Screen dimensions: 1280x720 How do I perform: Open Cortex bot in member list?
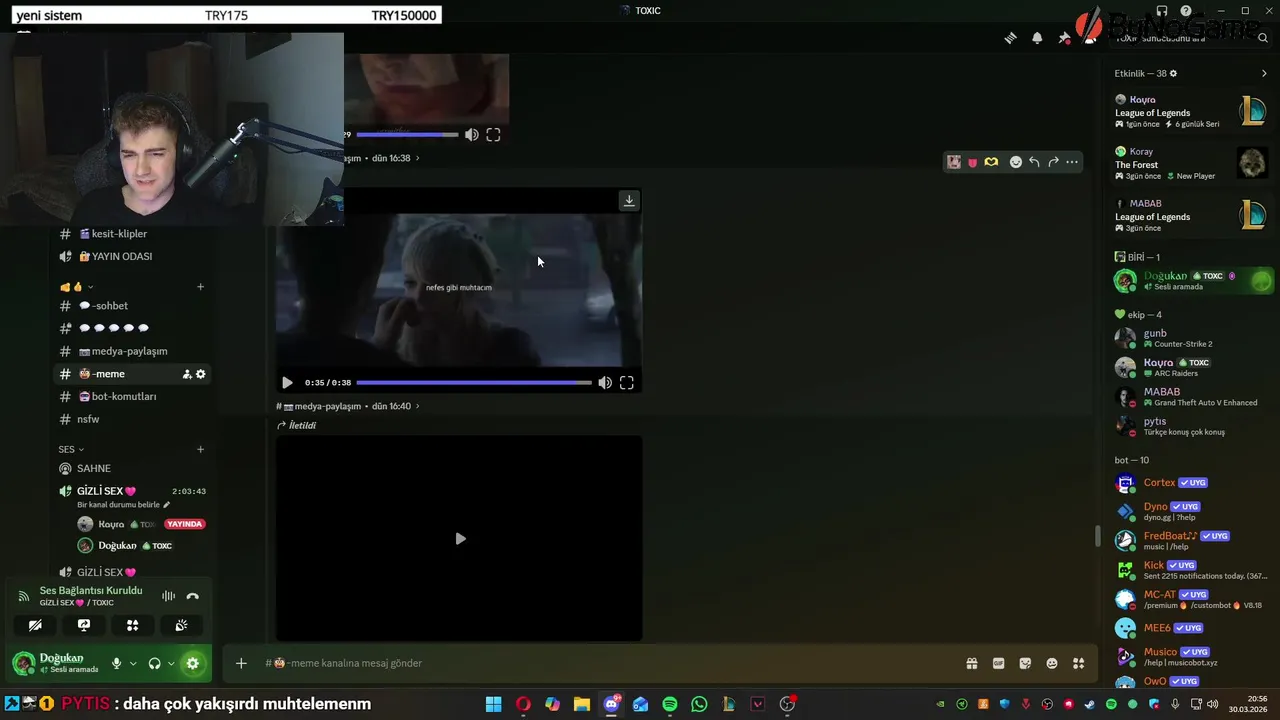pyautogui.click(x=1191, y=483)
